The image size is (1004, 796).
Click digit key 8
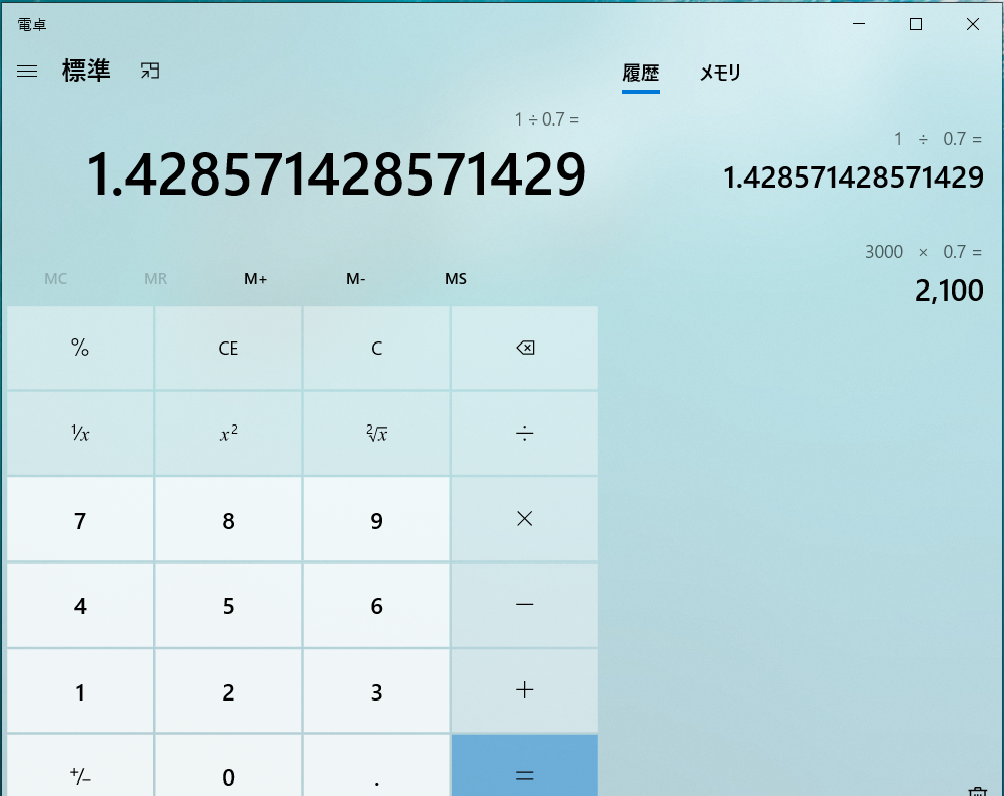coord(229,519)
